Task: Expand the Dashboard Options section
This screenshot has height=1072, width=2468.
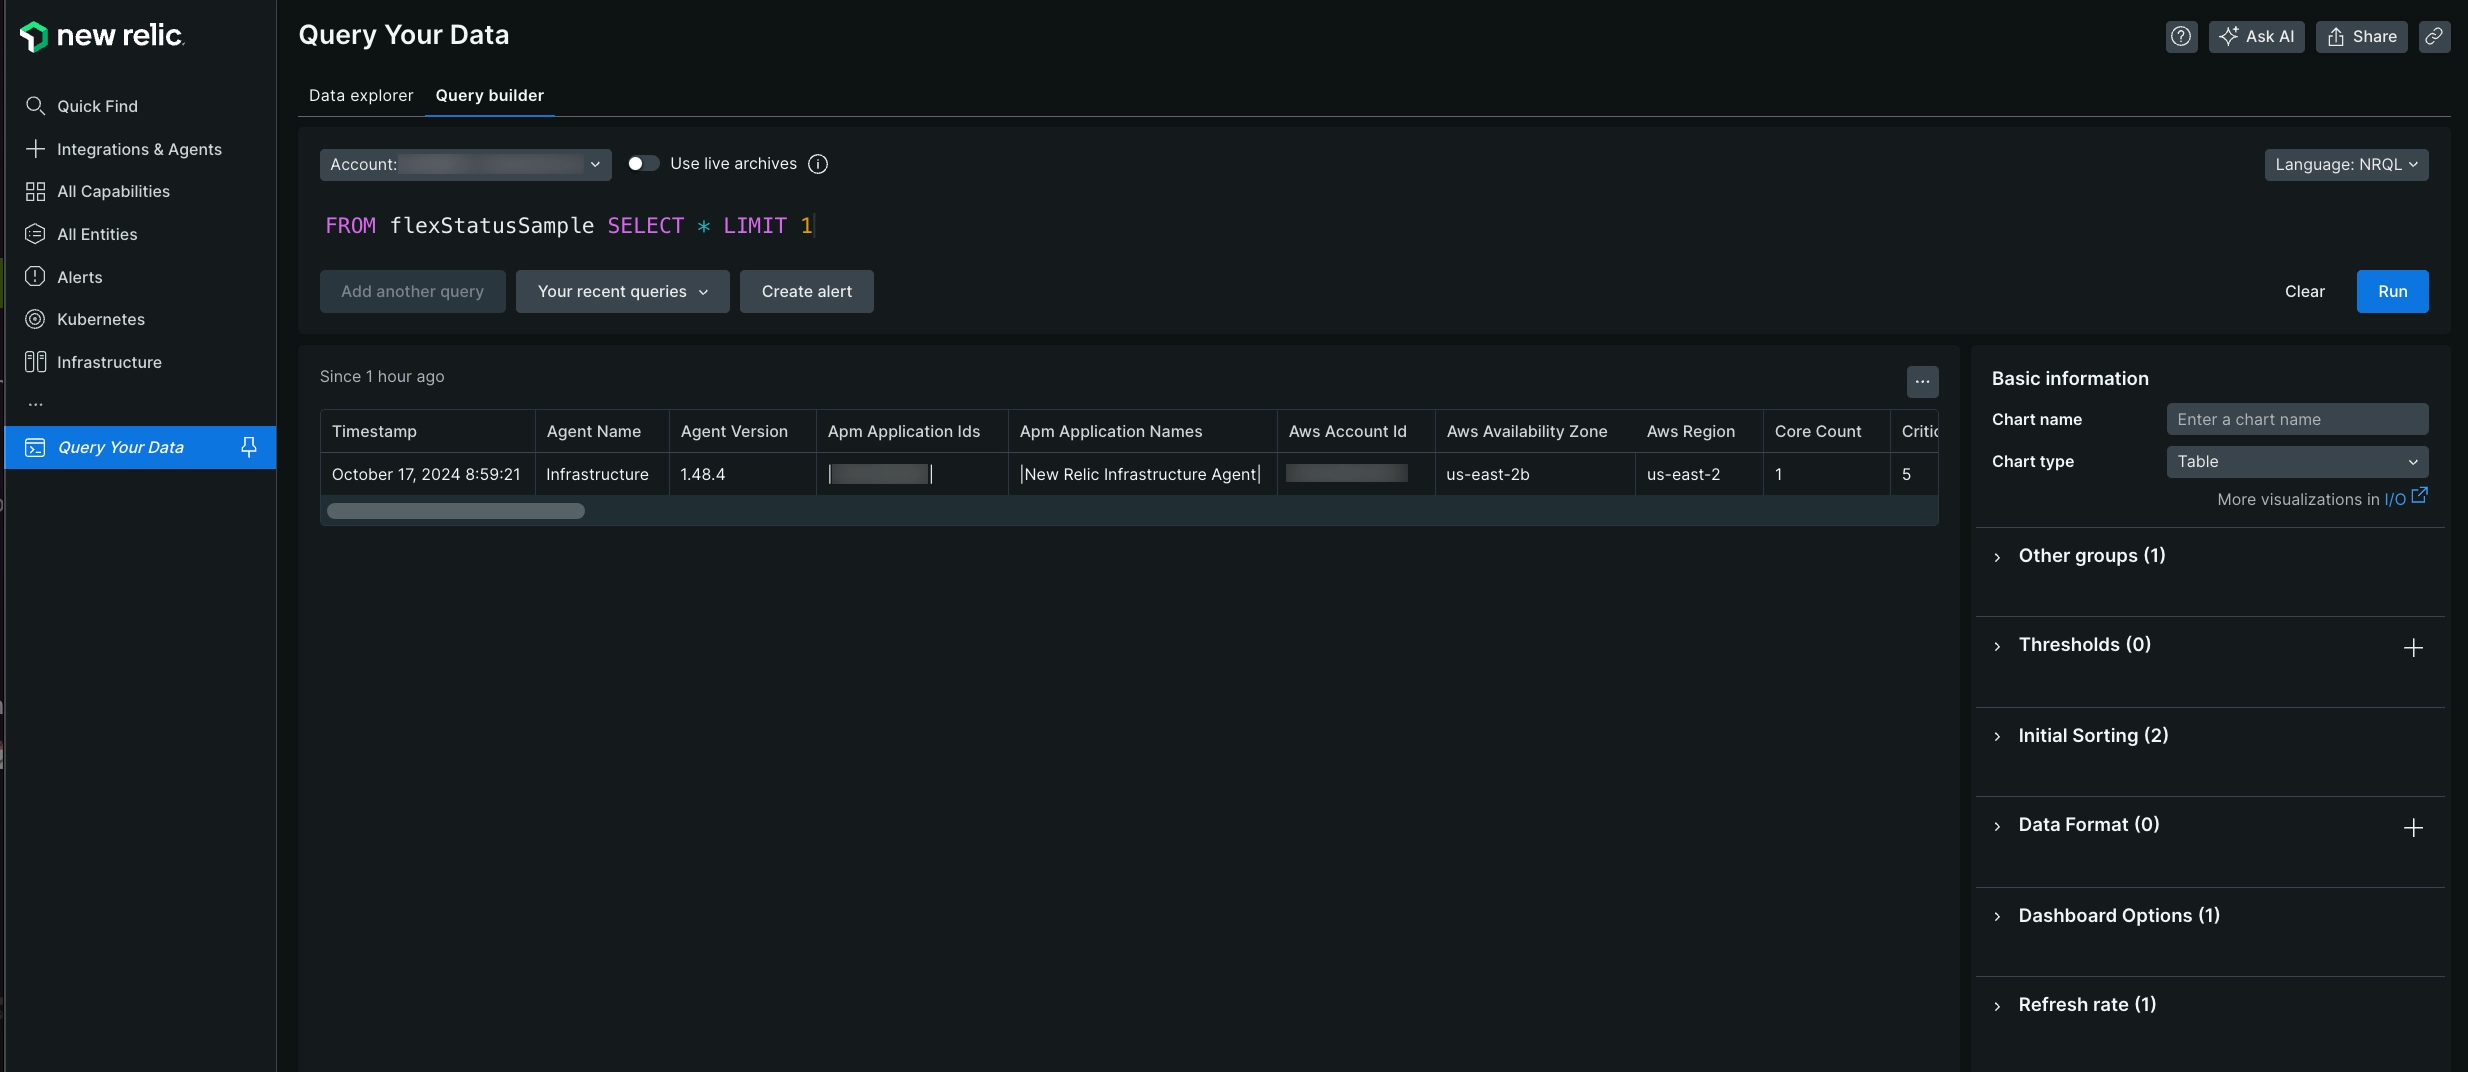Action: (x=2118, y=916)
